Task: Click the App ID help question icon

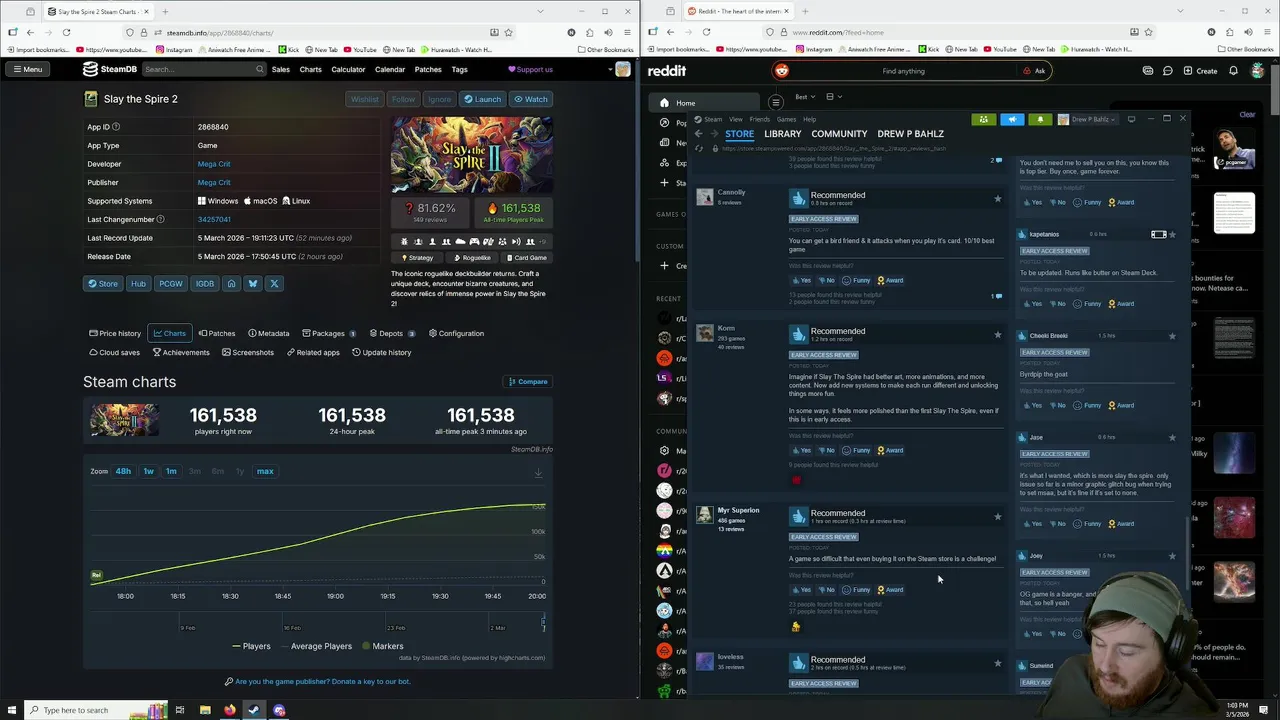Action: click(116, 127)
